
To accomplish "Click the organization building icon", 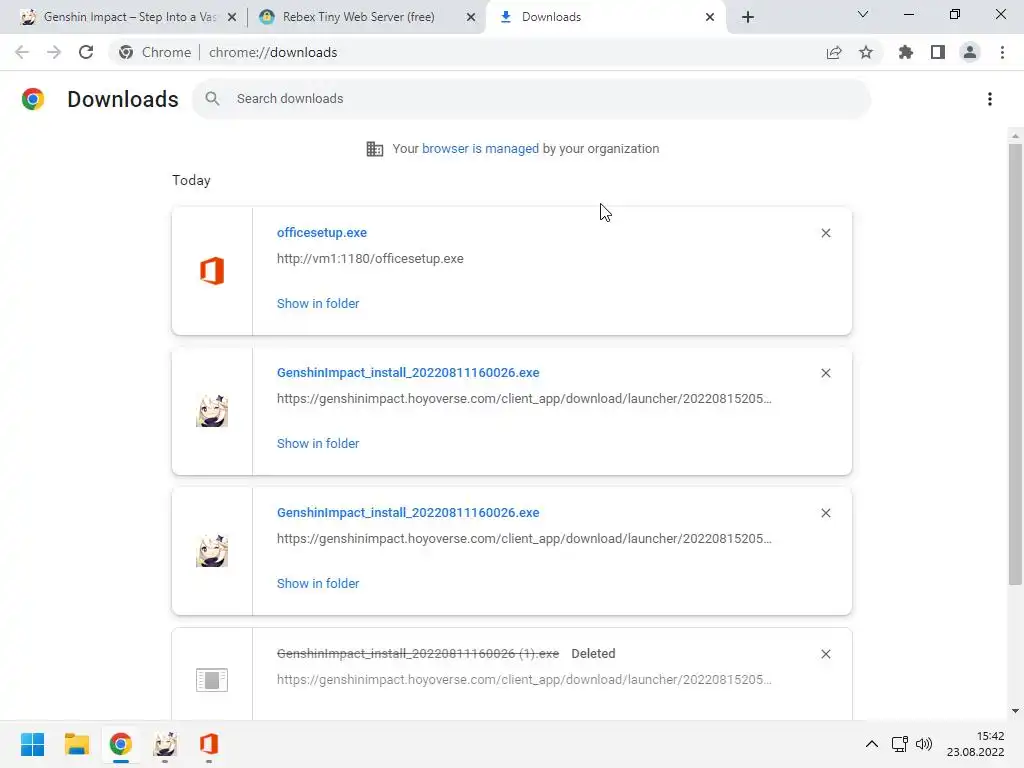I will pyautogui.click(x=375, y=149).
